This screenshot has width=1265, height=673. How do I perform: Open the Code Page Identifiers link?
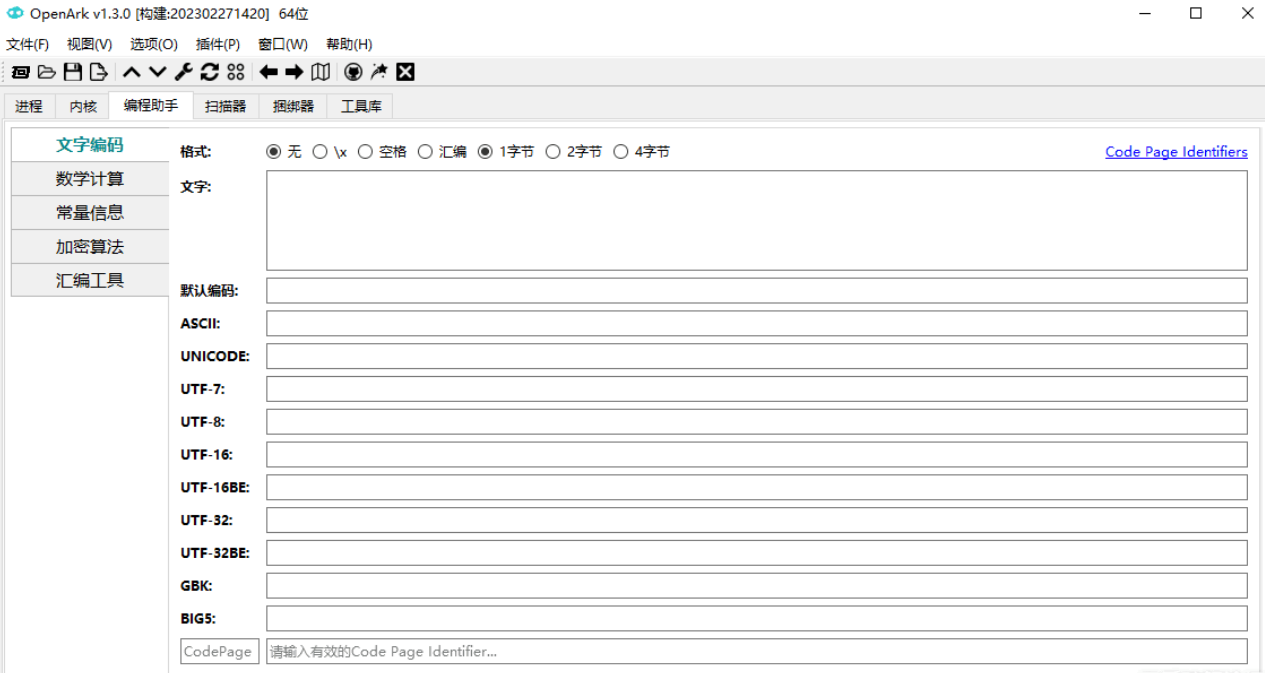click(x=1176, y=151)
